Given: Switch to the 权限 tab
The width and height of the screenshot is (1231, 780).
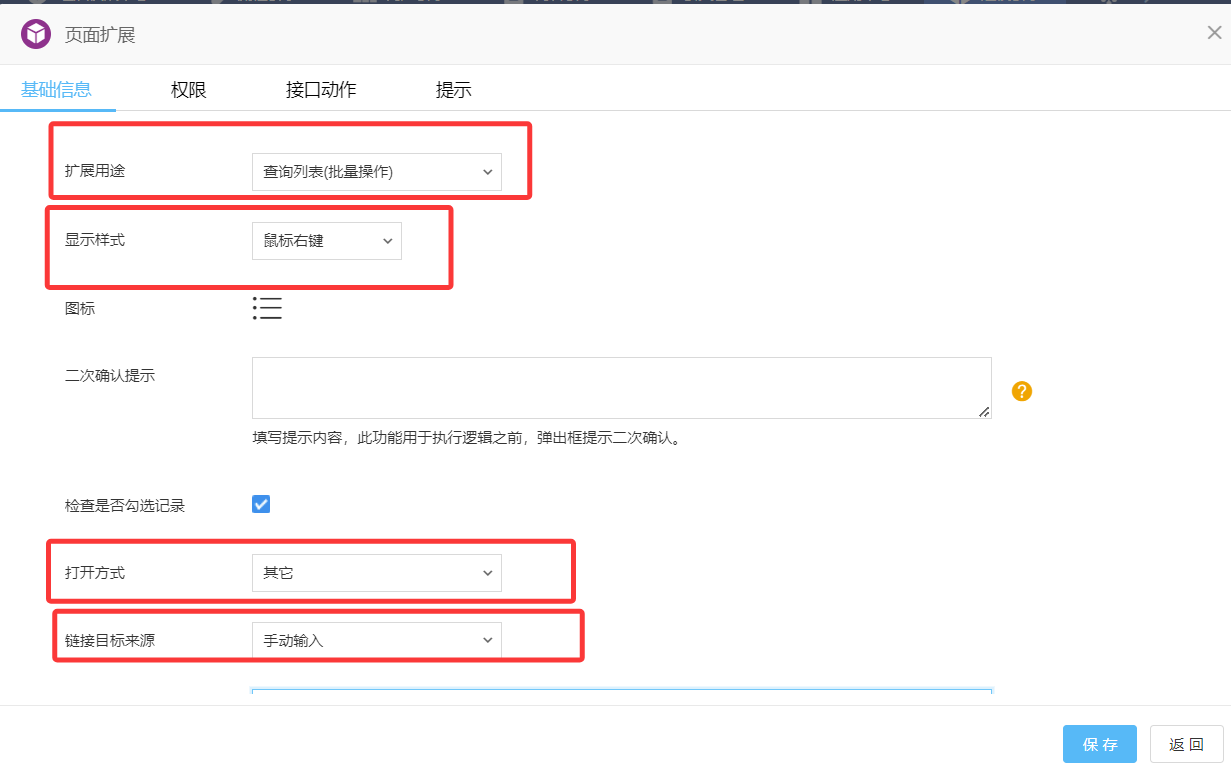Looking at the screenshot, I should 188,90.
